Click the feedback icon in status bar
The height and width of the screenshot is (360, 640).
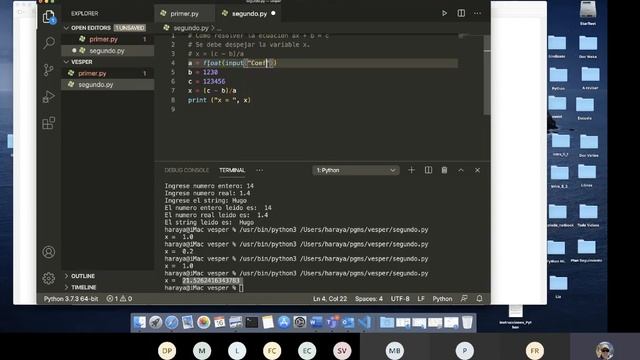464,298
